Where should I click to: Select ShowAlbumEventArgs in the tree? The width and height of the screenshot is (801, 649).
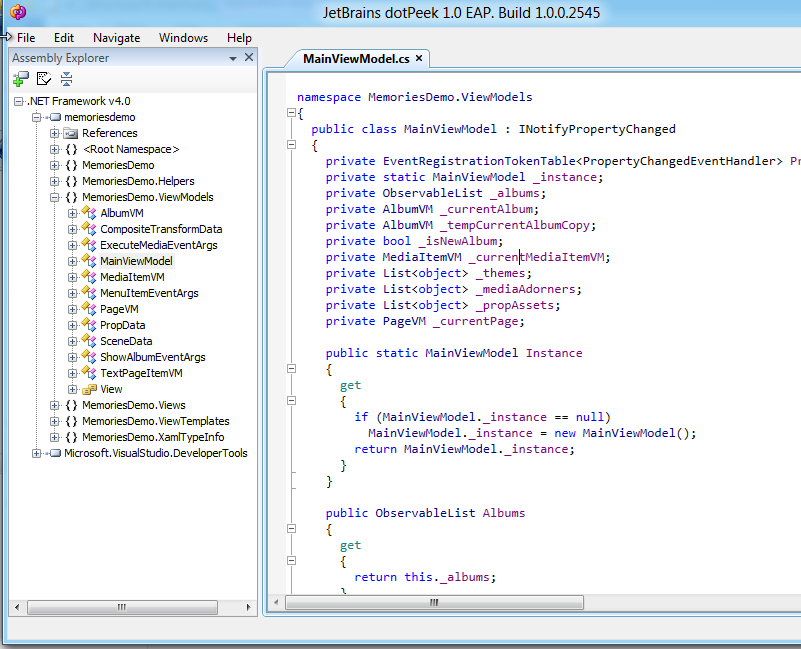153,357
